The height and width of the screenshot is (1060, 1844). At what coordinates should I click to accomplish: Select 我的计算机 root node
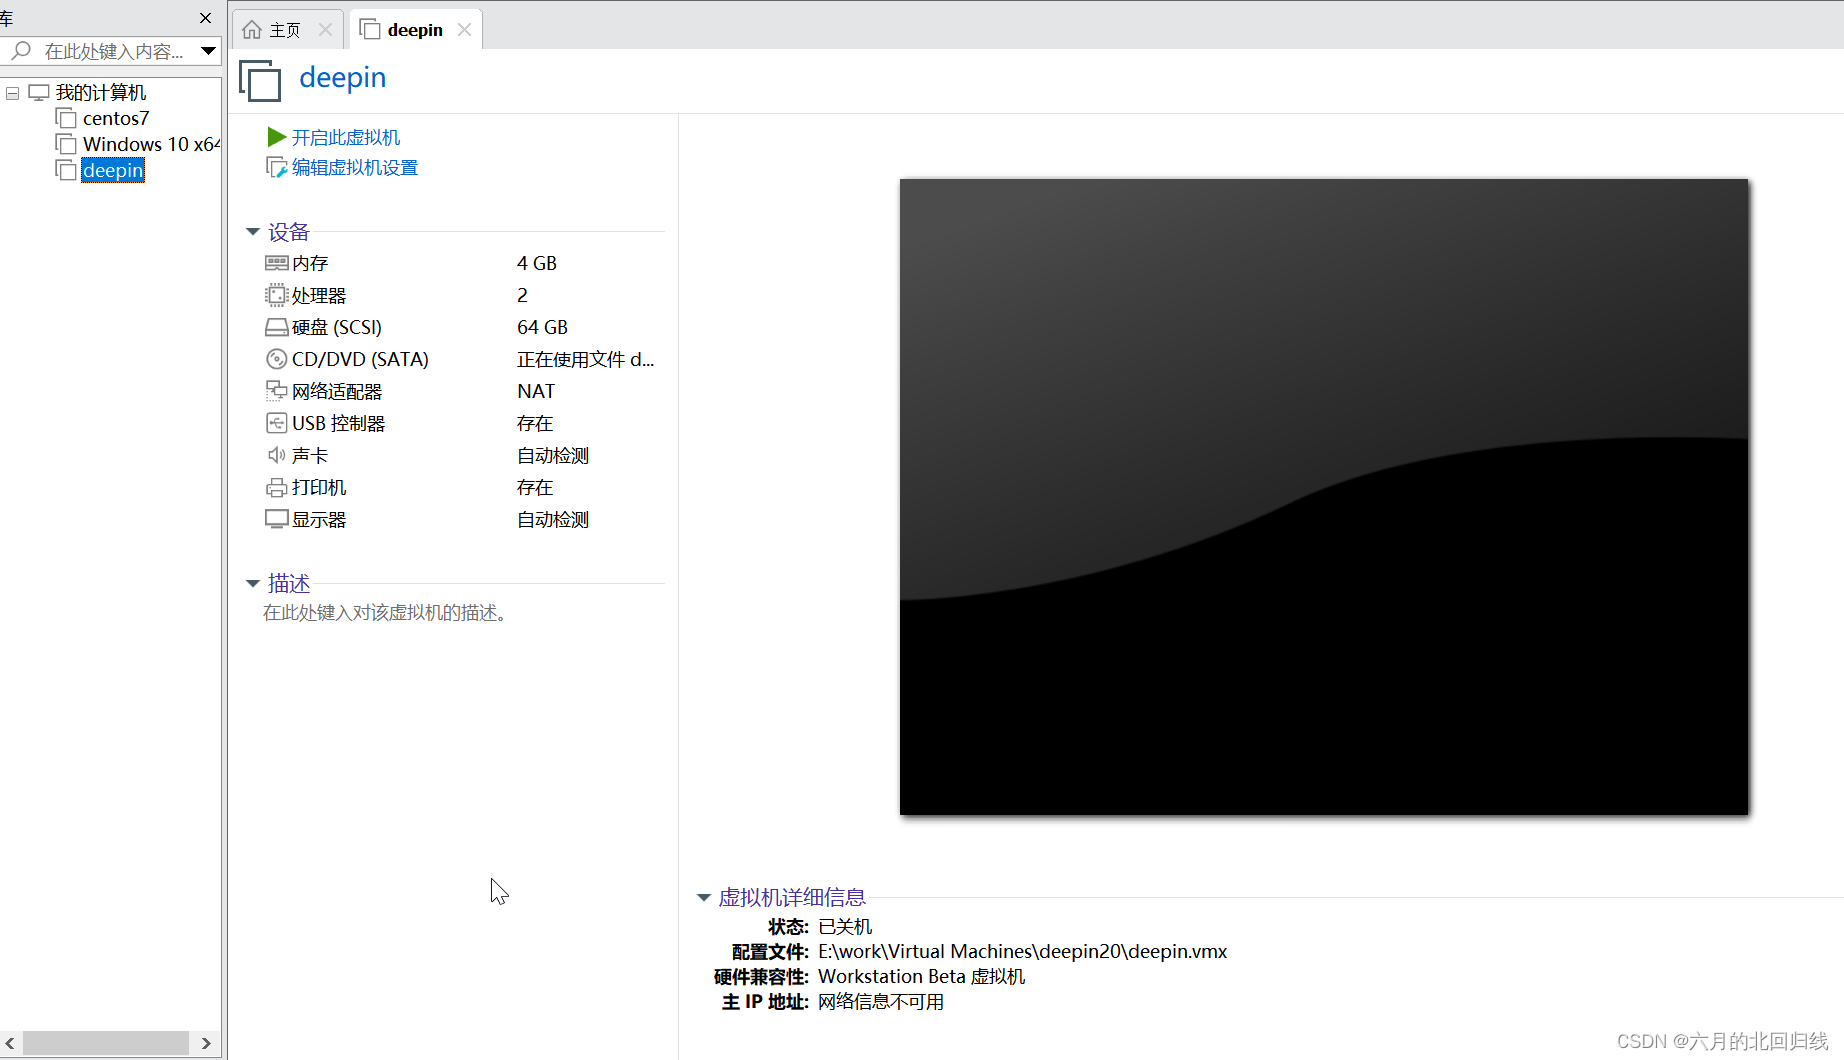click(101, 92)
